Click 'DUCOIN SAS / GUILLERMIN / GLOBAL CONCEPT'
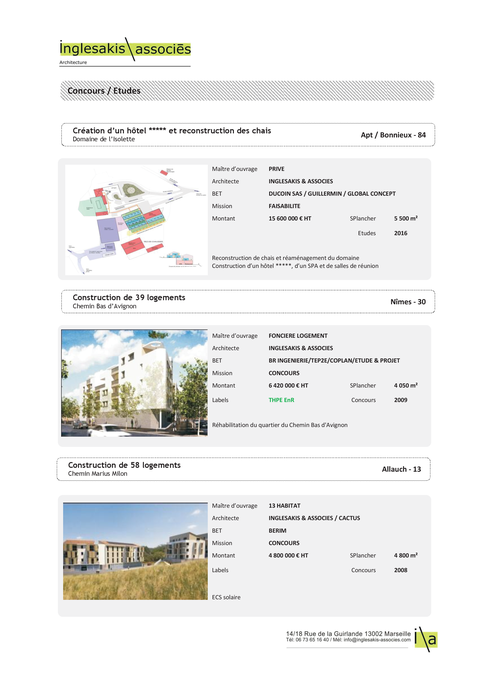The image size is (480, 679). [x=332, y=194]
